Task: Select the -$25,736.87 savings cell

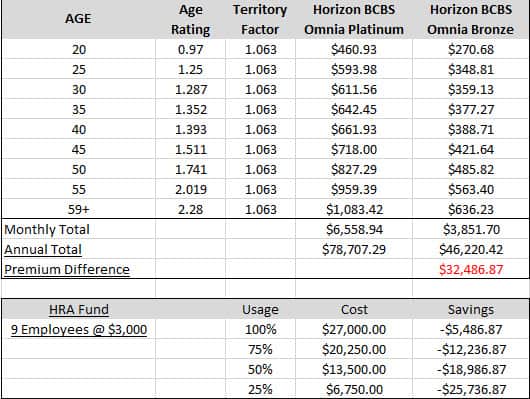Action: (x=471, y=389)
